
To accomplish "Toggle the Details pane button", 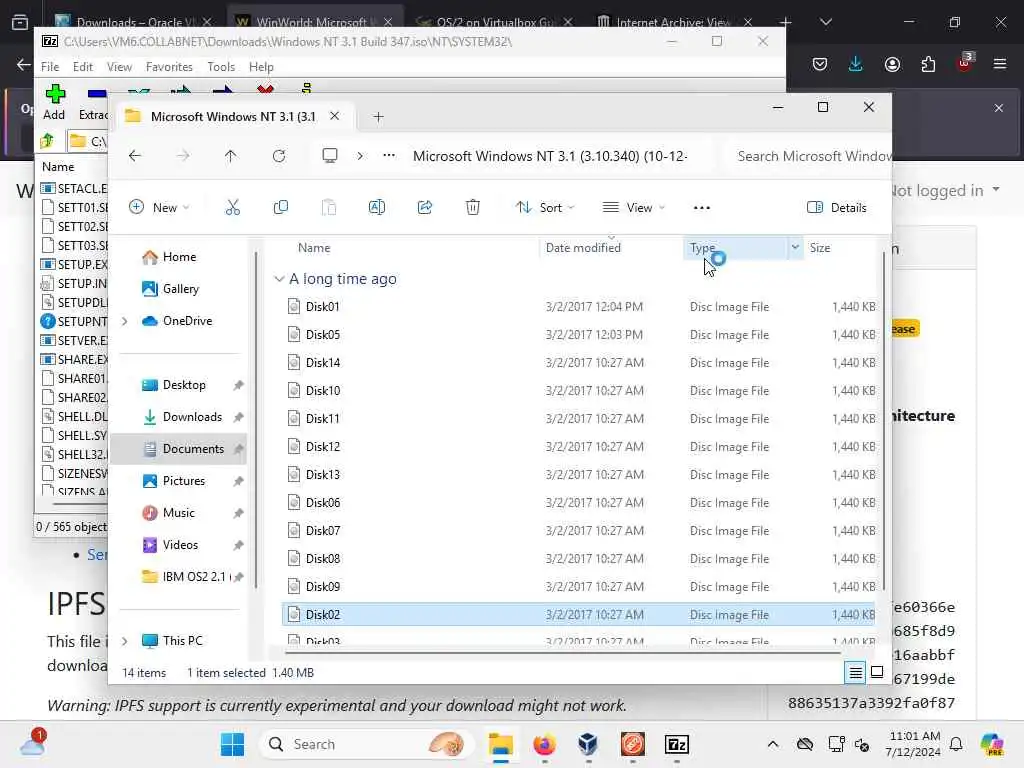I will pos(837,208).
